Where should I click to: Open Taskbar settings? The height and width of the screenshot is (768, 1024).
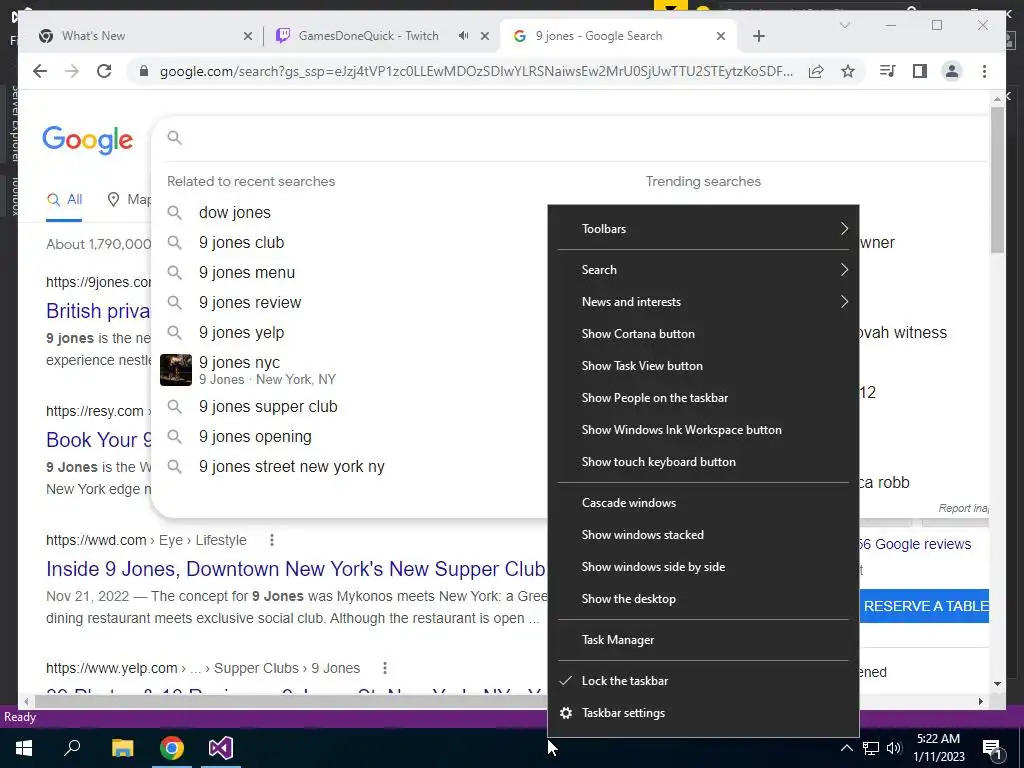tap(703, 712)
